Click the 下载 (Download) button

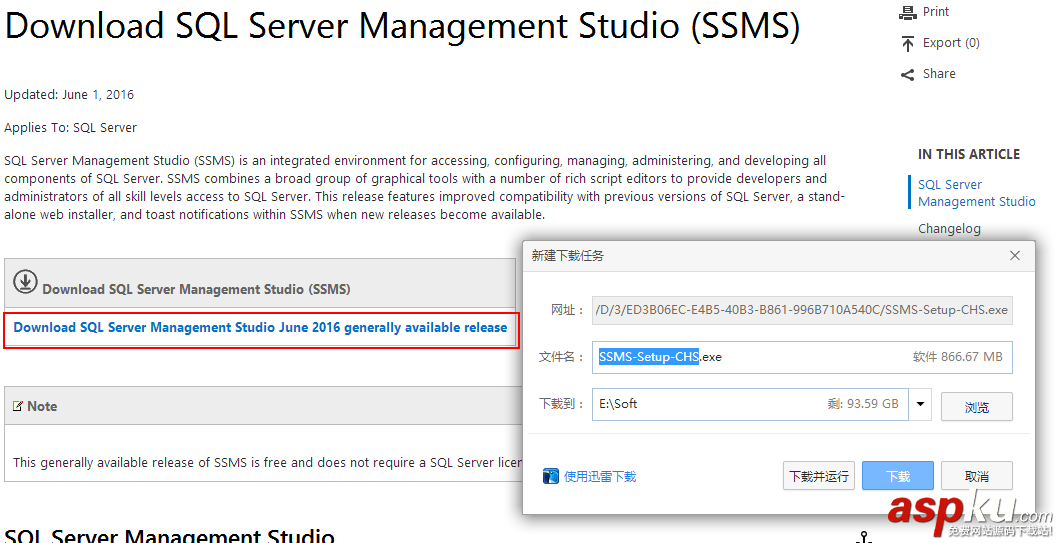tap(897, 476)
